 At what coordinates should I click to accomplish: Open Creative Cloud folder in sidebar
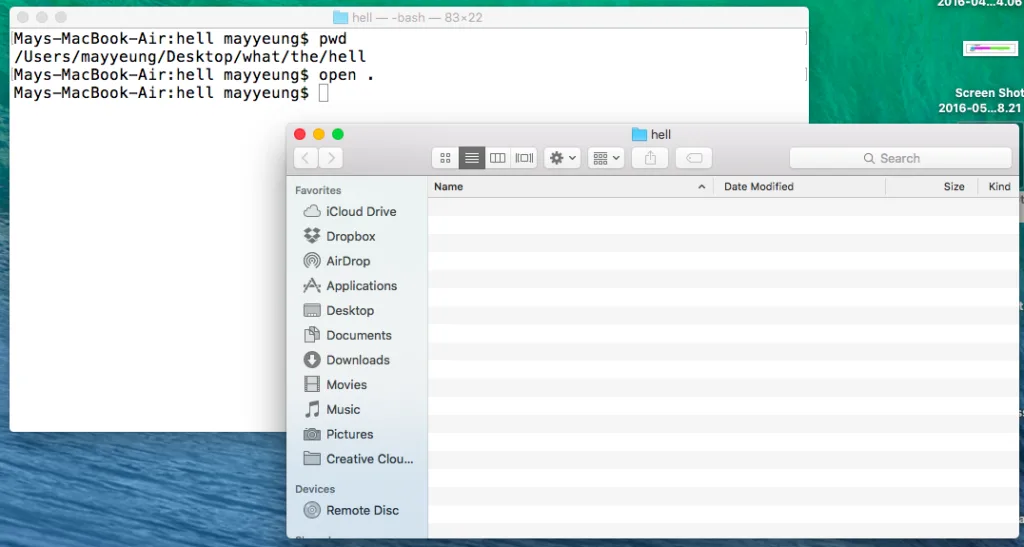click(x=357, y=460)
